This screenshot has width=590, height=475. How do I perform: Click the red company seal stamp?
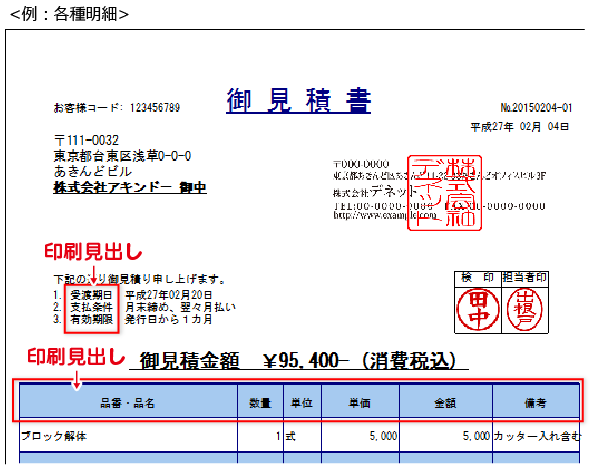pos(444,192)
